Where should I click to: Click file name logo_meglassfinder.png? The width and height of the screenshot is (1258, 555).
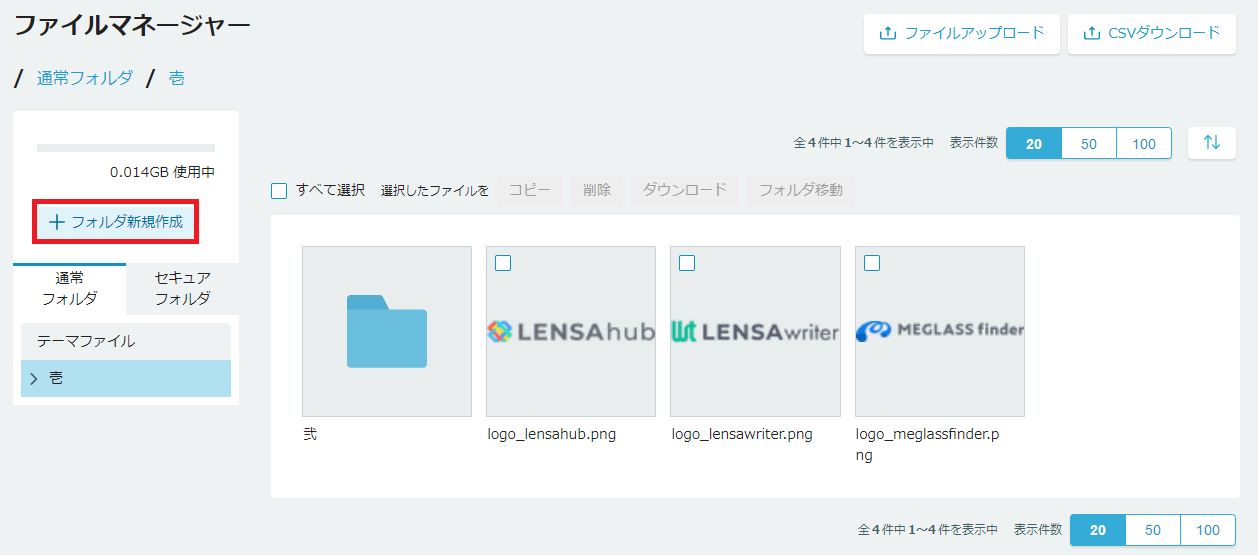point(928,444)
